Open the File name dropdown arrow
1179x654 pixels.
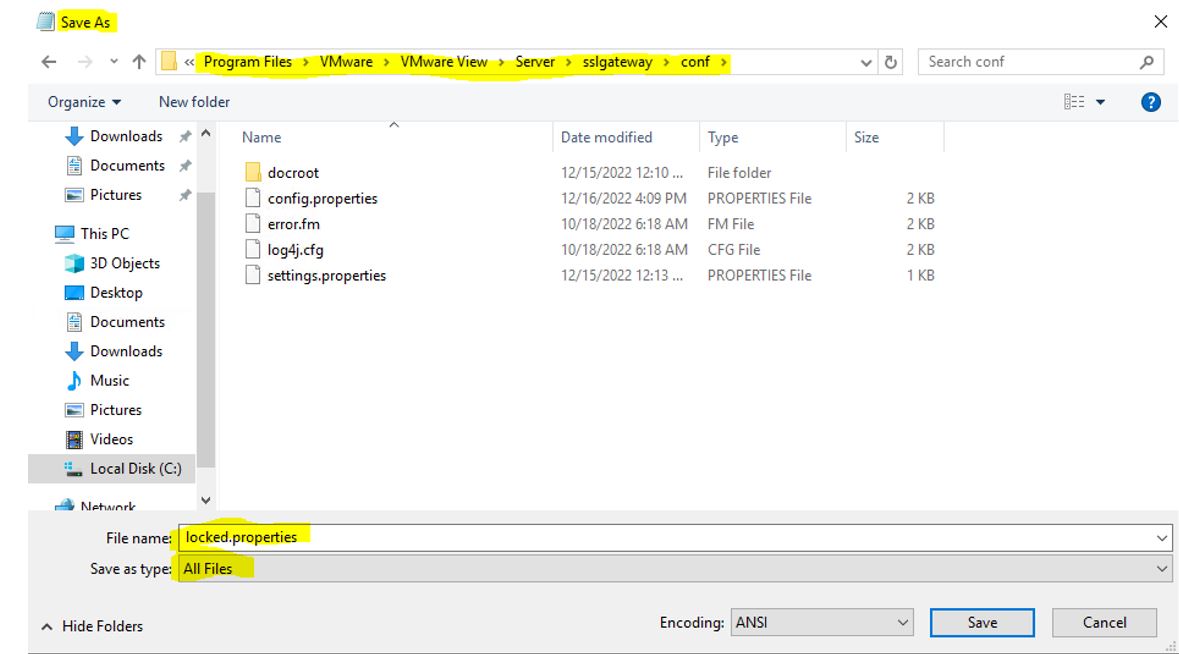coord(1162,538)
